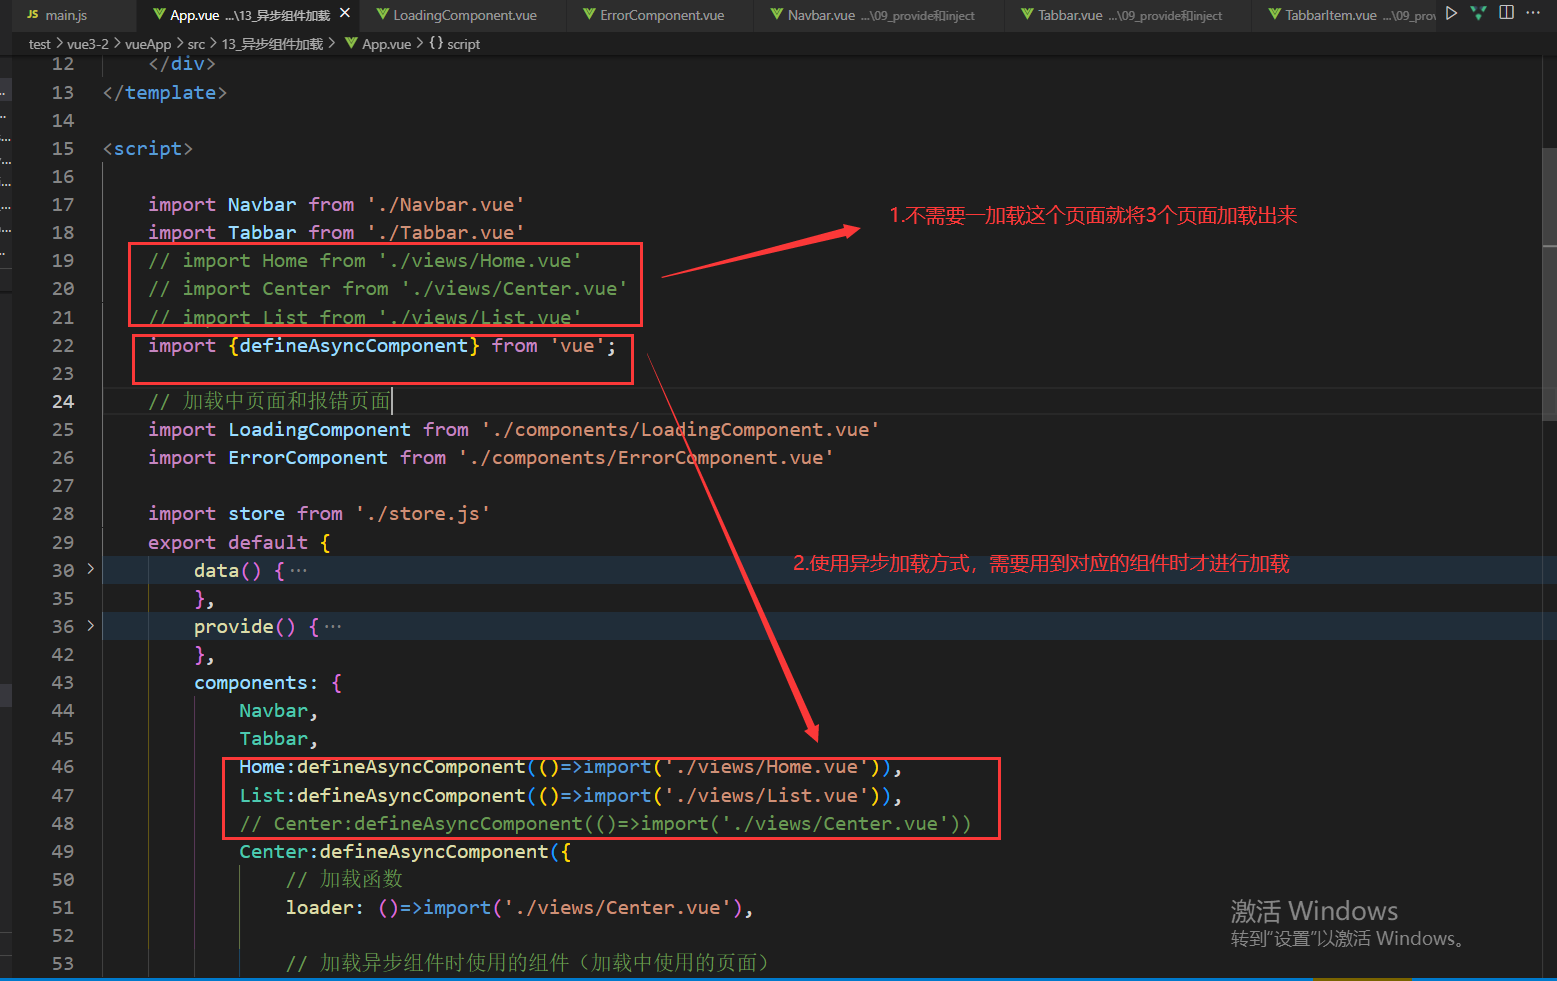
Task: Expand the folded data() block at line 30
Action: point(90,569)
